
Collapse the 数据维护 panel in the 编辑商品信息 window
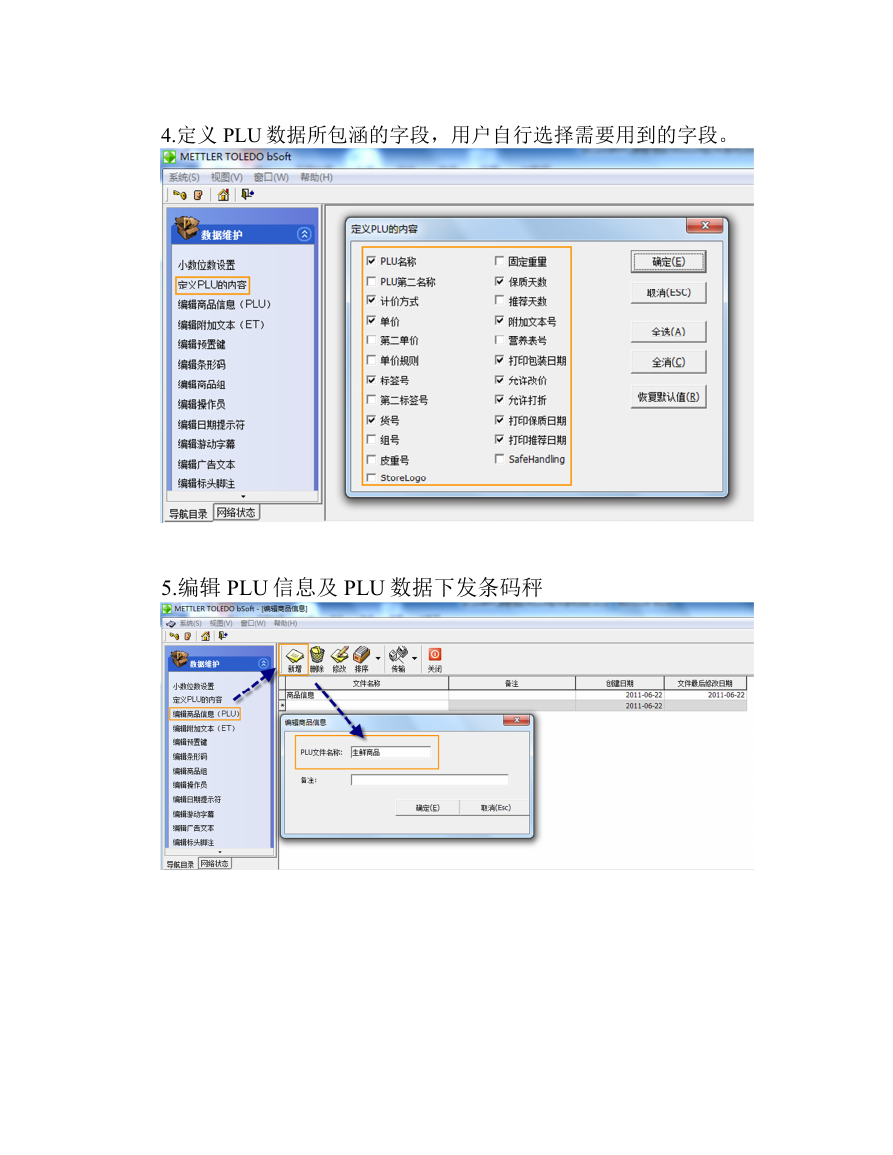tap(263, 664)
